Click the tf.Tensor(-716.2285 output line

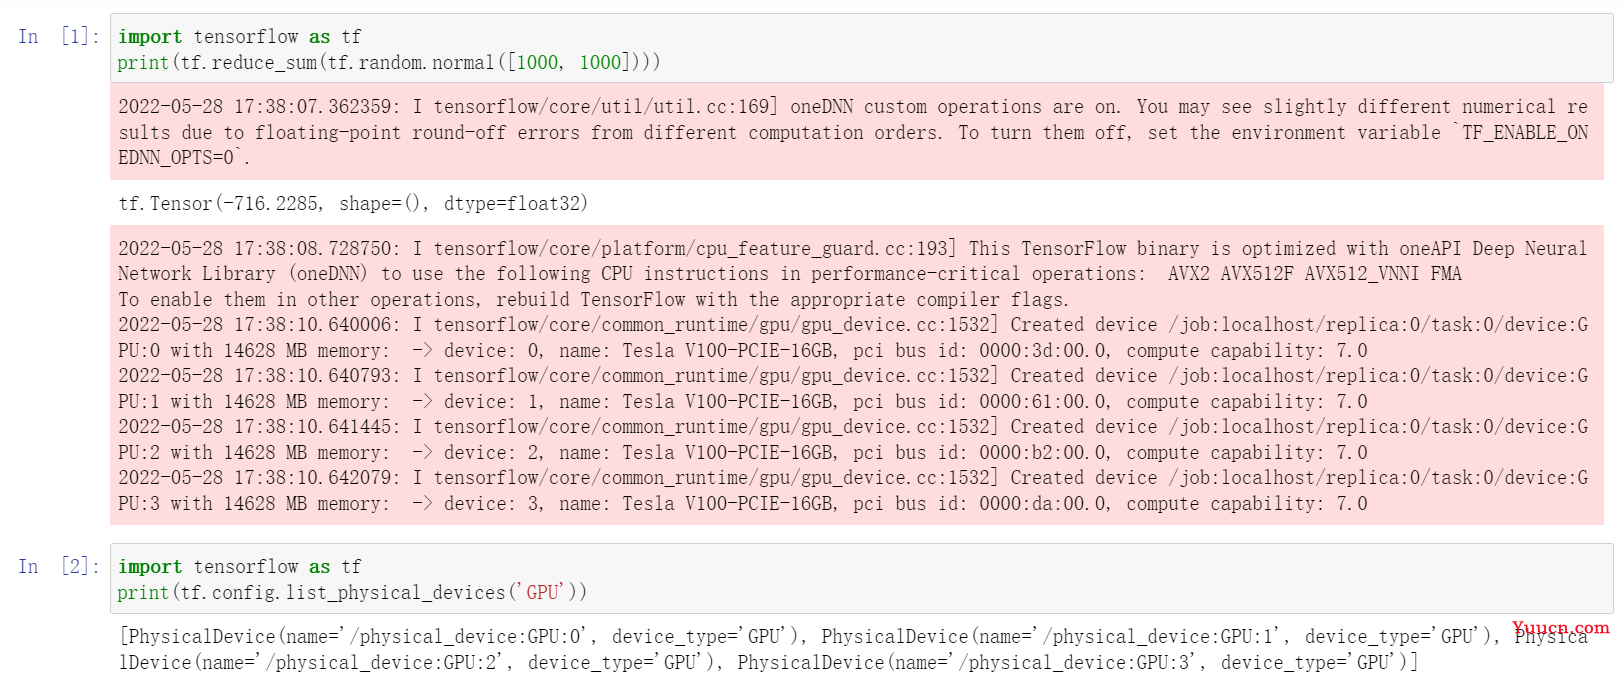click(x=353, y=204)
